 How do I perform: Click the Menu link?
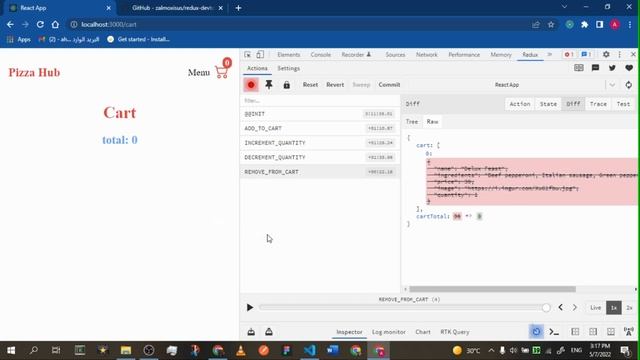pyautogui.click(x=199, y=73)
